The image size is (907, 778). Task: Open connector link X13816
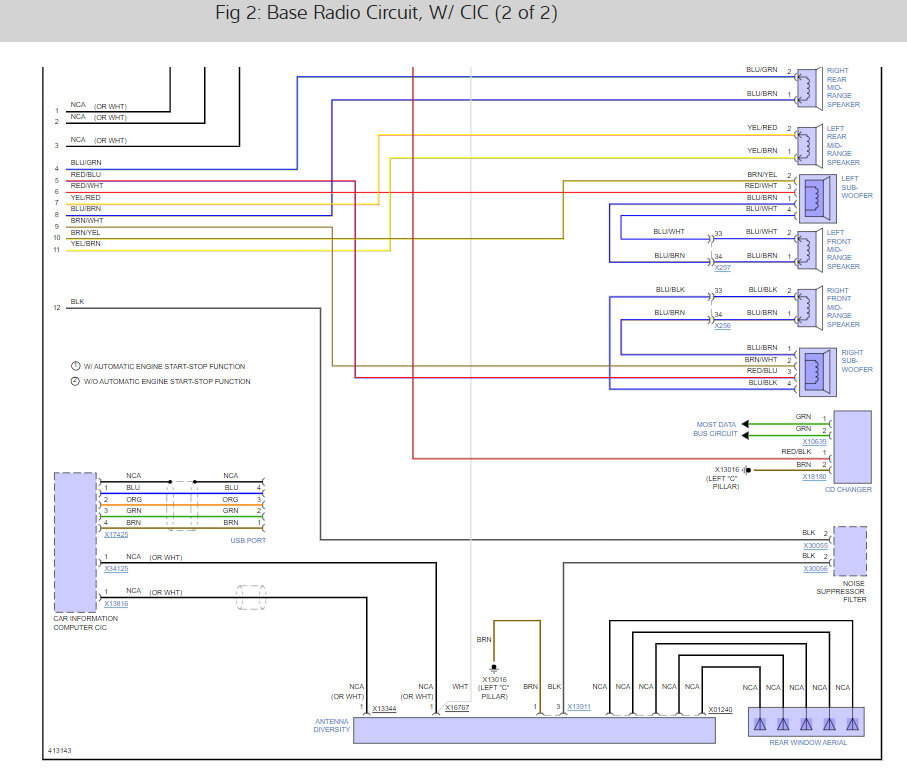pyautogui.click(x=116, y=603)
